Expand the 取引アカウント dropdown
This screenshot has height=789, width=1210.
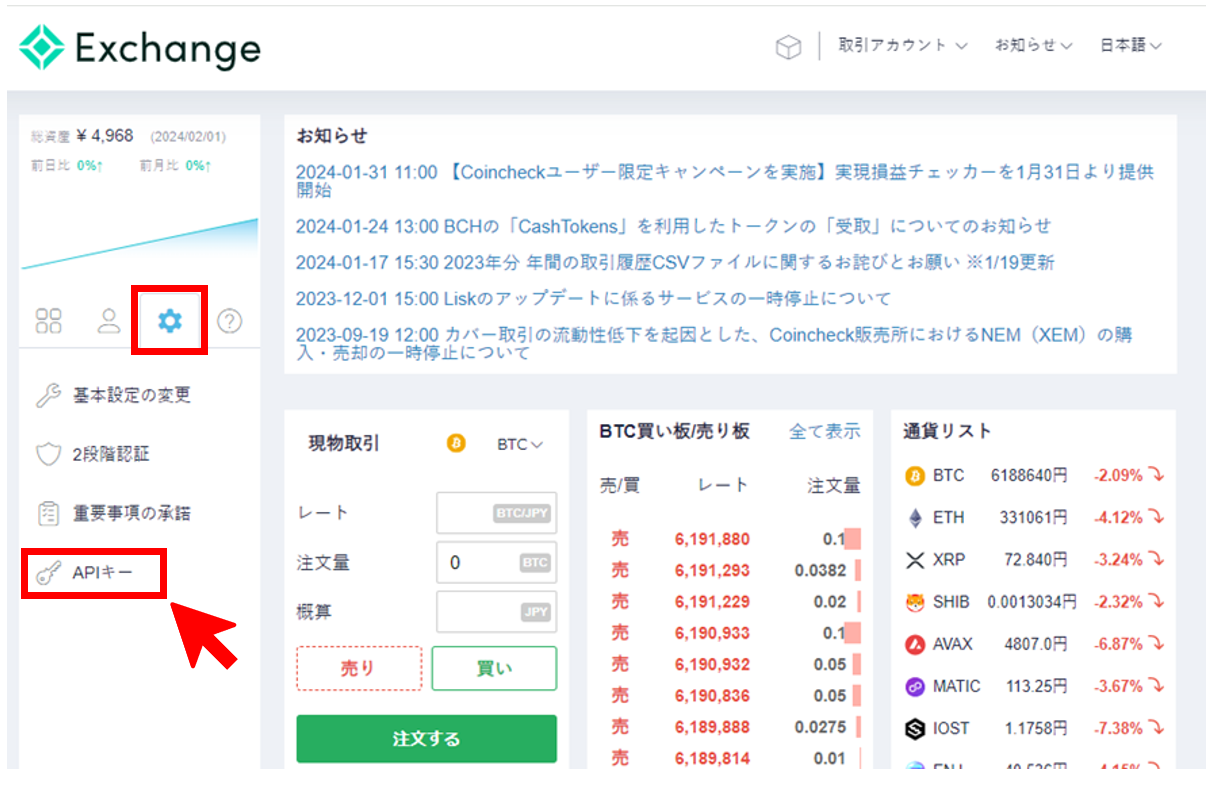(x=902, y=46)
